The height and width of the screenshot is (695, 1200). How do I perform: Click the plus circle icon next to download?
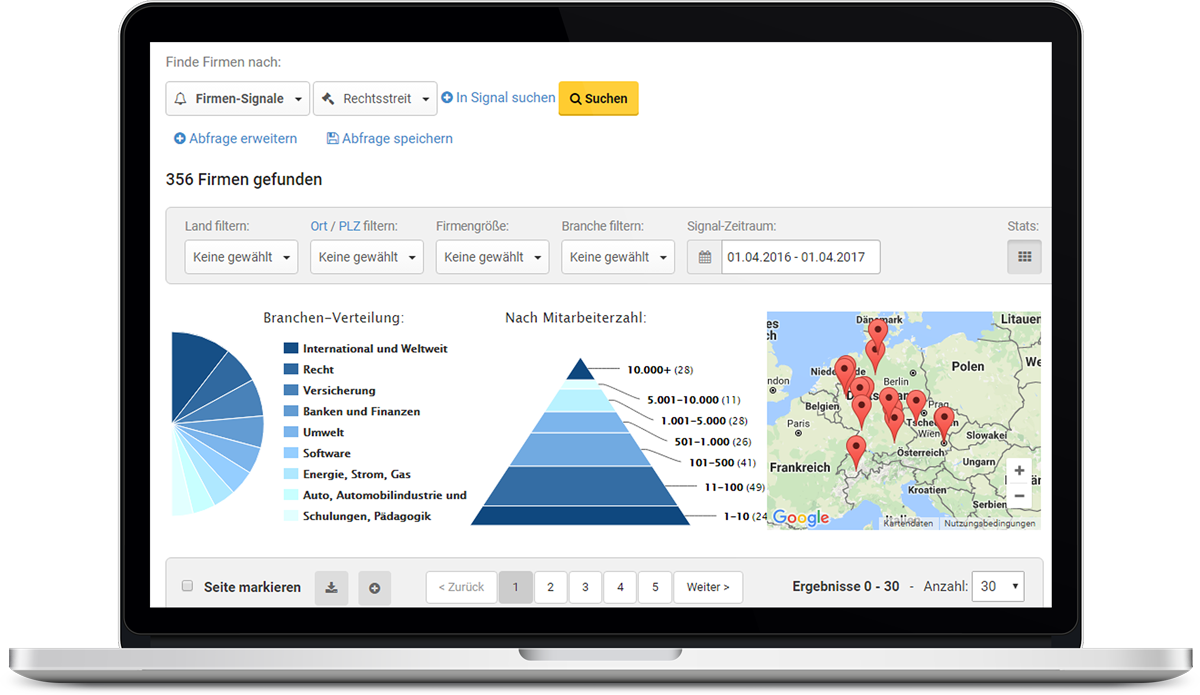click(375, 588)
